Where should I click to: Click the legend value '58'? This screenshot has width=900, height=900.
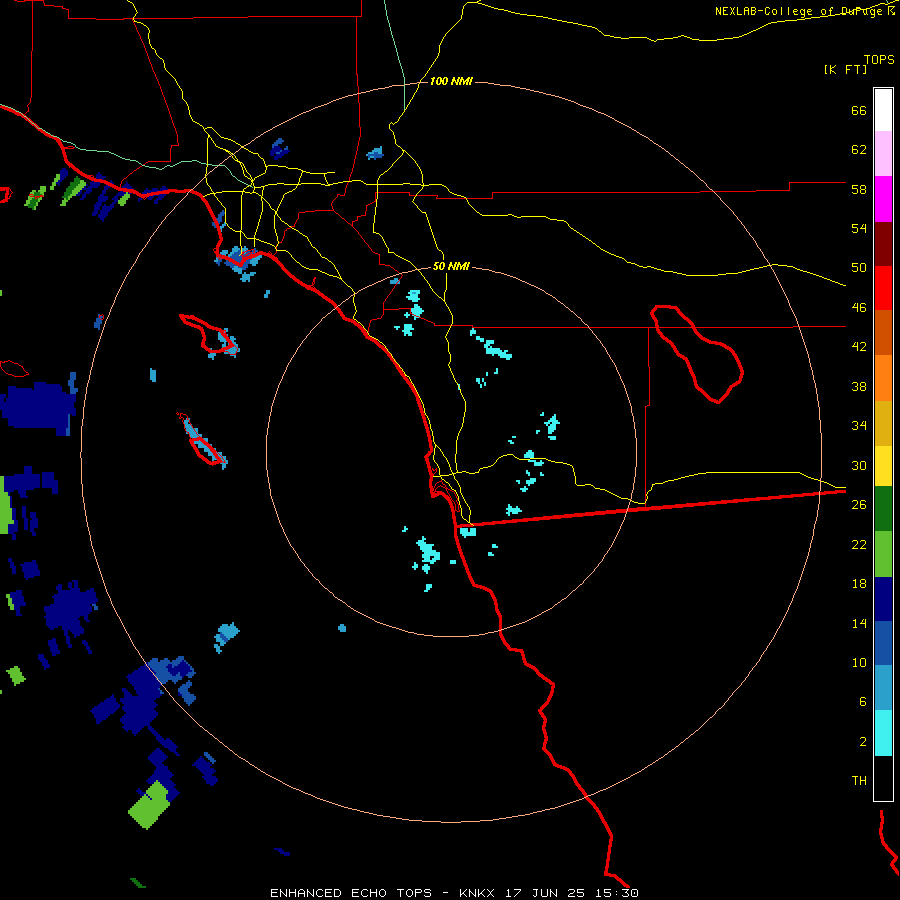[x=859, y=189]
